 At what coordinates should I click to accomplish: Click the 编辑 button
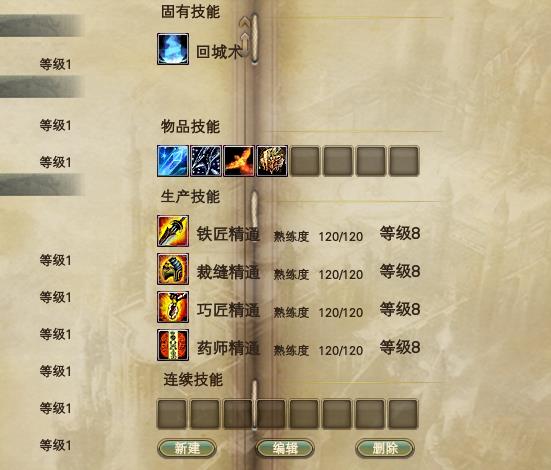tap(285, 448)
